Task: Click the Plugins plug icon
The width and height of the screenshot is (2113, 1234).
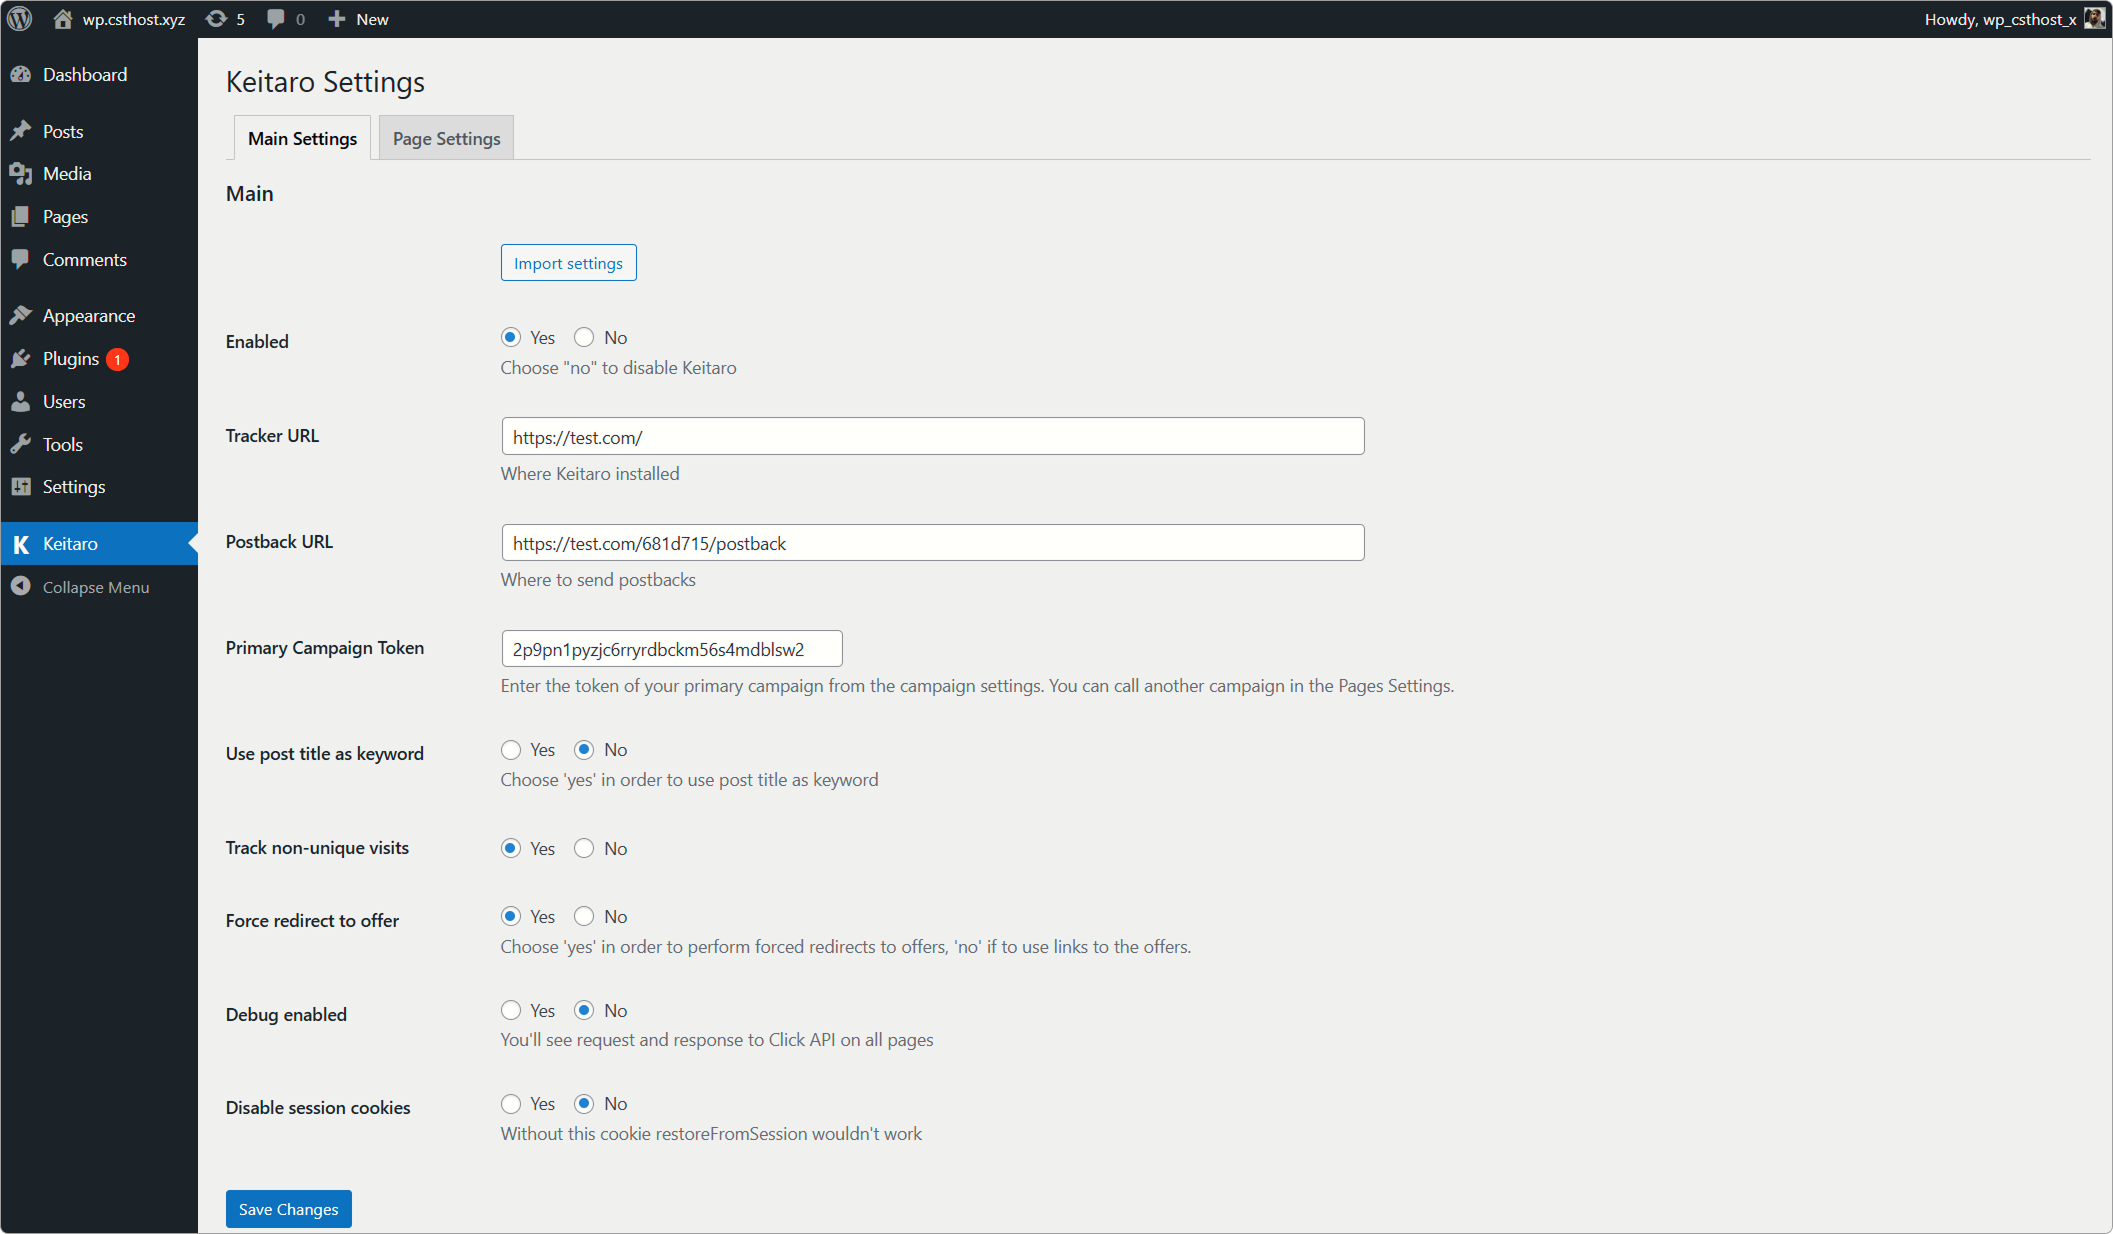Action: click(21, 359)
